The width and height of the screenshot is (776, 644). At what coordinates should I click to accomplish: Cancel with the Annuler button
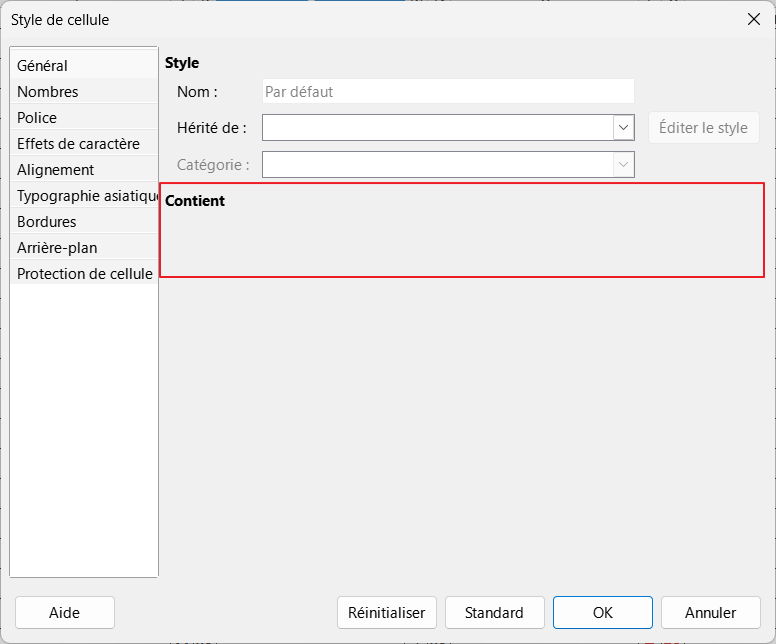click(x=711, y=613)
